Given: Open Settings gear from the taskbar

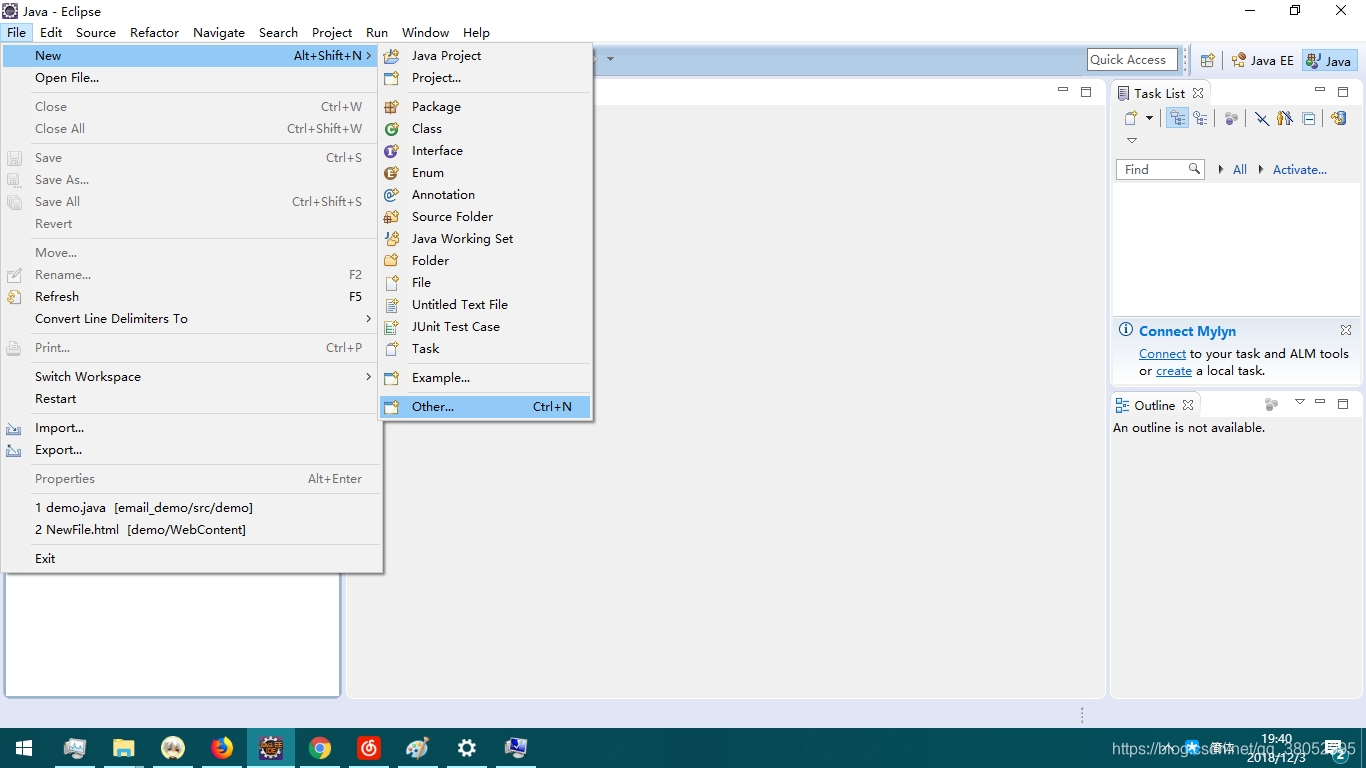Looking at the screenshot, I should point(467,748).
